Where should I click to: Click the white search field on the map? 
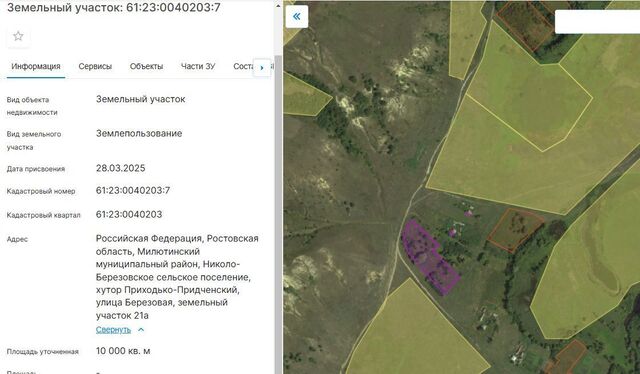[597, 22]
